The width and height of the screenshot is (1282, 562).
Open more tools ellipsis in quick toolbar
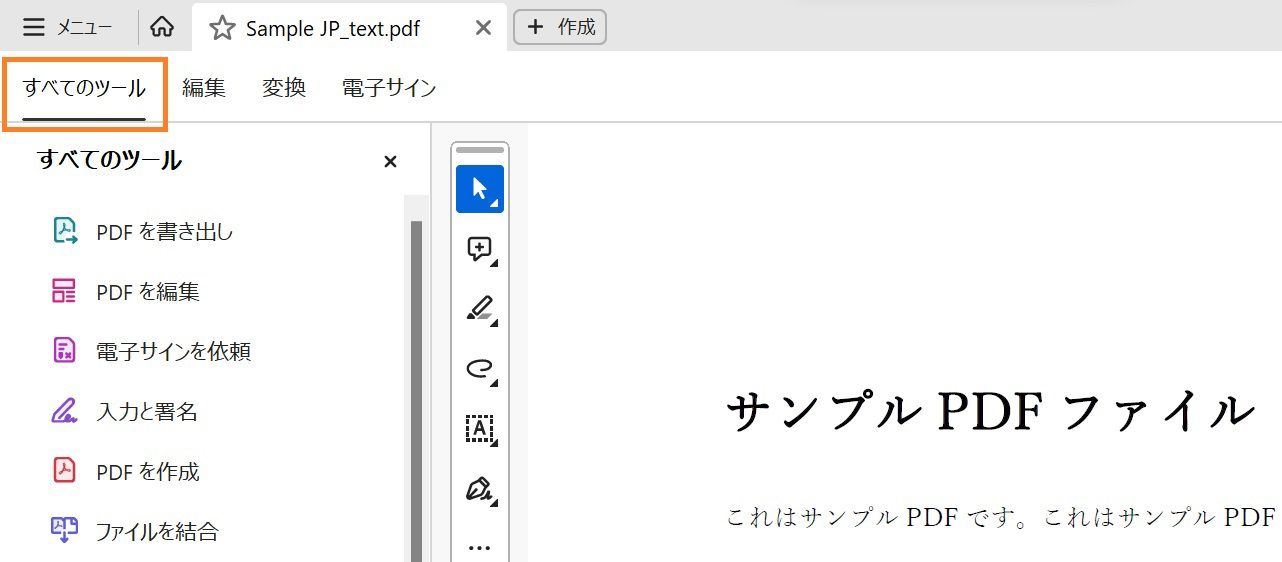pyautogui.click(x=480, y=547)
